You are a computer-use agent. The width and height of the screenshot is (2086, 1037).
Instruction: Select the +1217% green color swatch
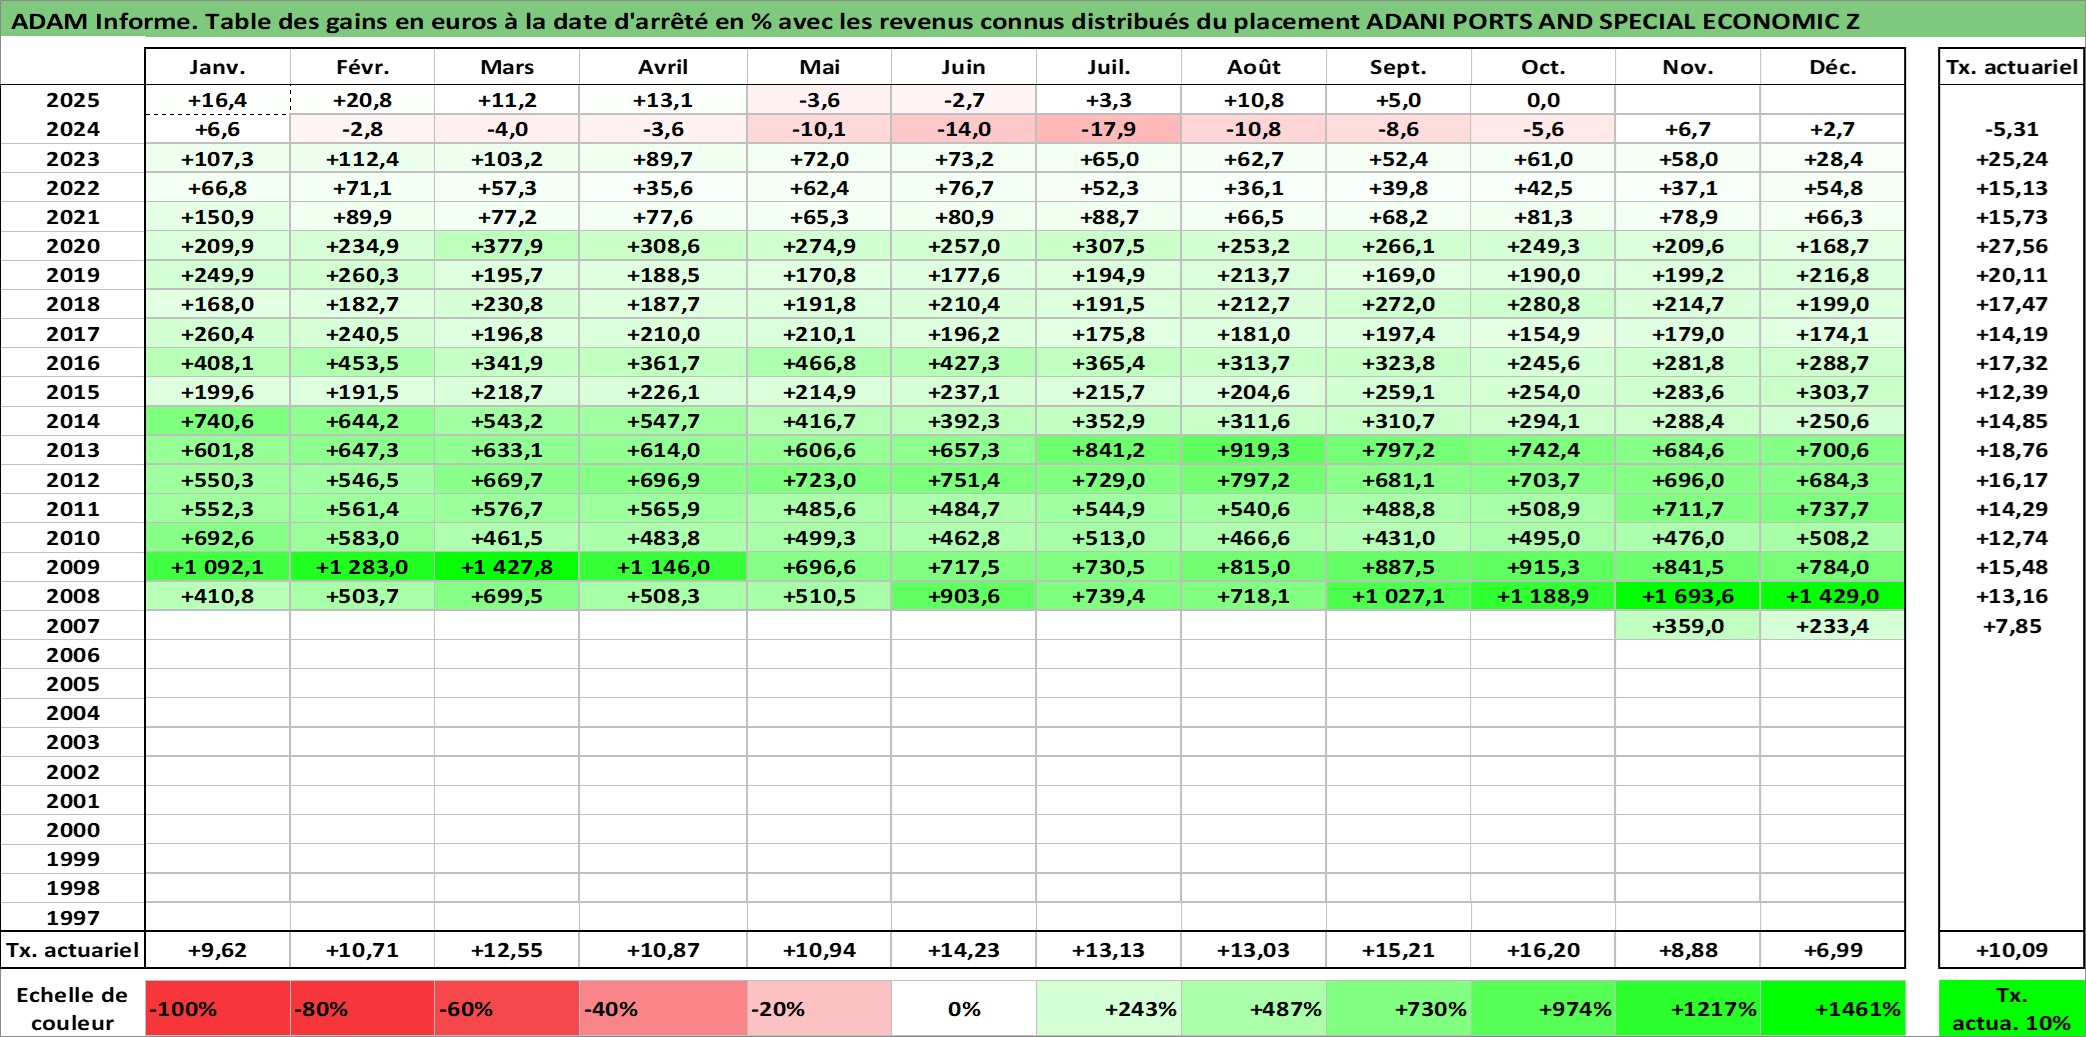click(1688, 1008)
